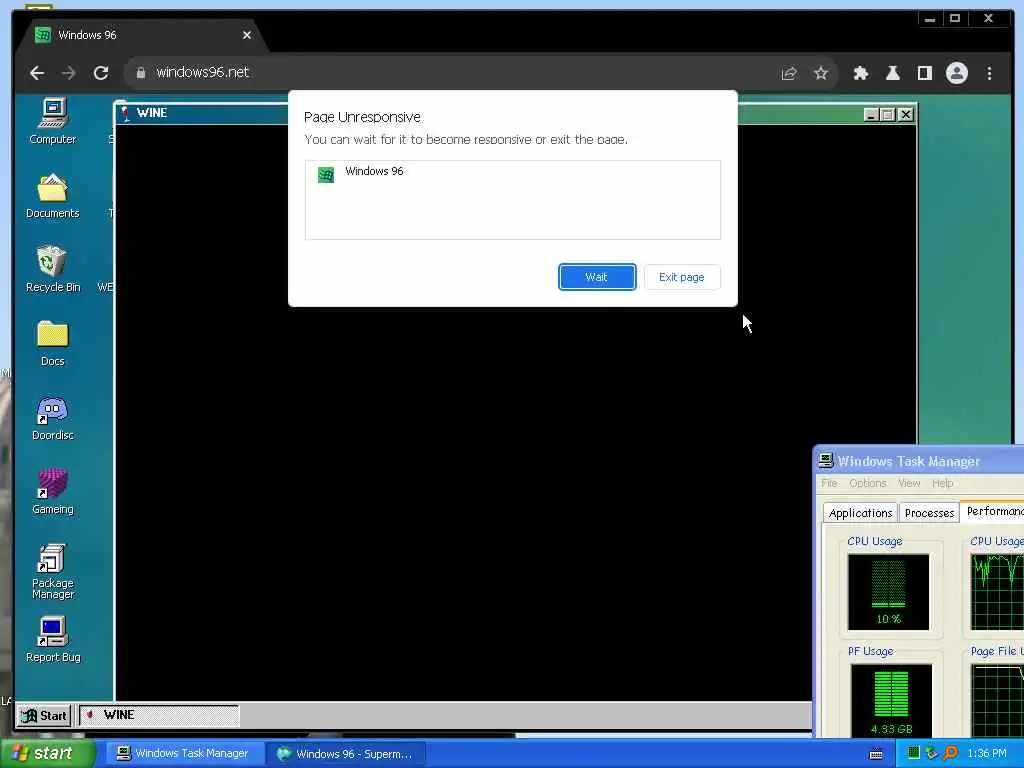The height and width of the screenshot is (768, 1024).
Task: Click the WINE glass icon in title bar
Action: pos(125,114)
